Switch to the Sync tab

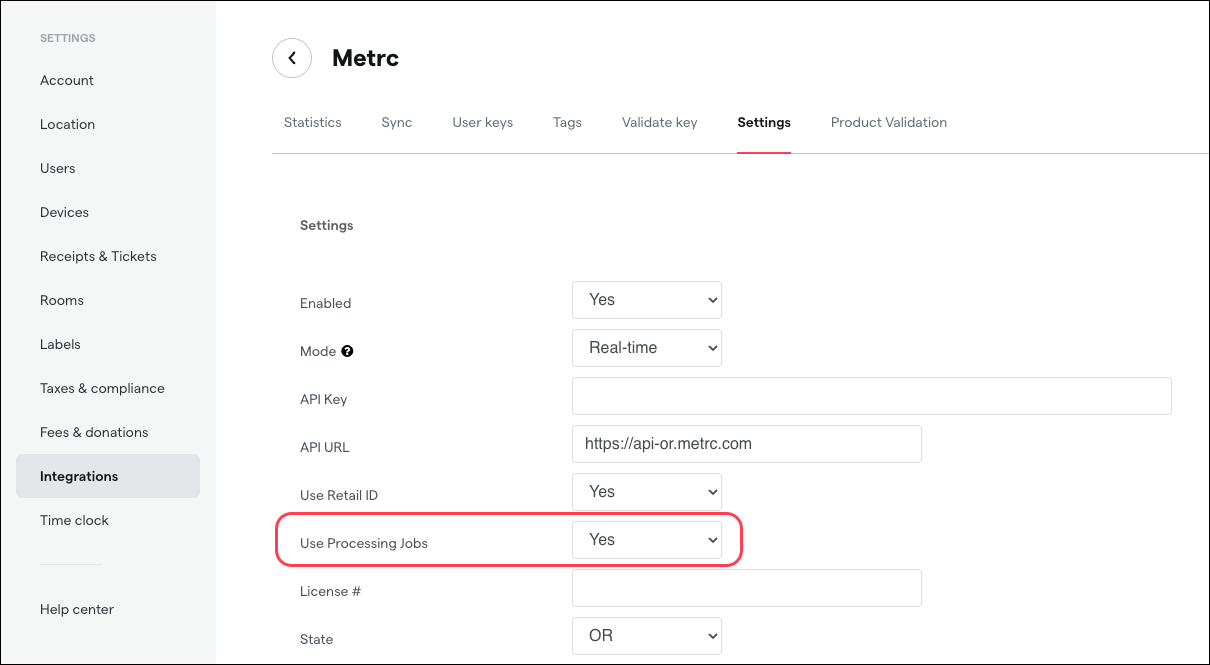pyautogui.click(x=397, y=122)
